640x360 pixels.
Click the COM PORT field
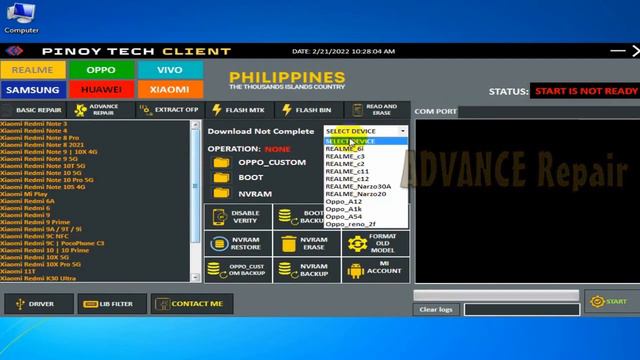pos(549,111)
